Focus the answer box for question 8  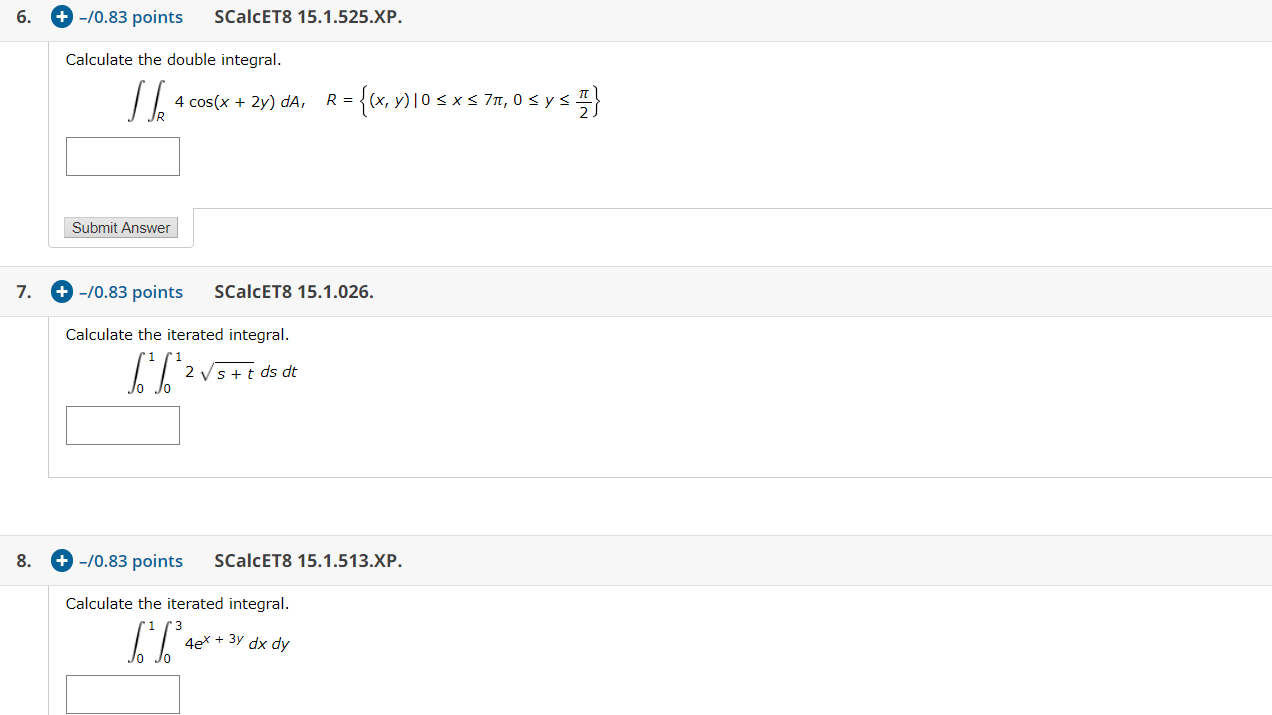pos(122,694)
